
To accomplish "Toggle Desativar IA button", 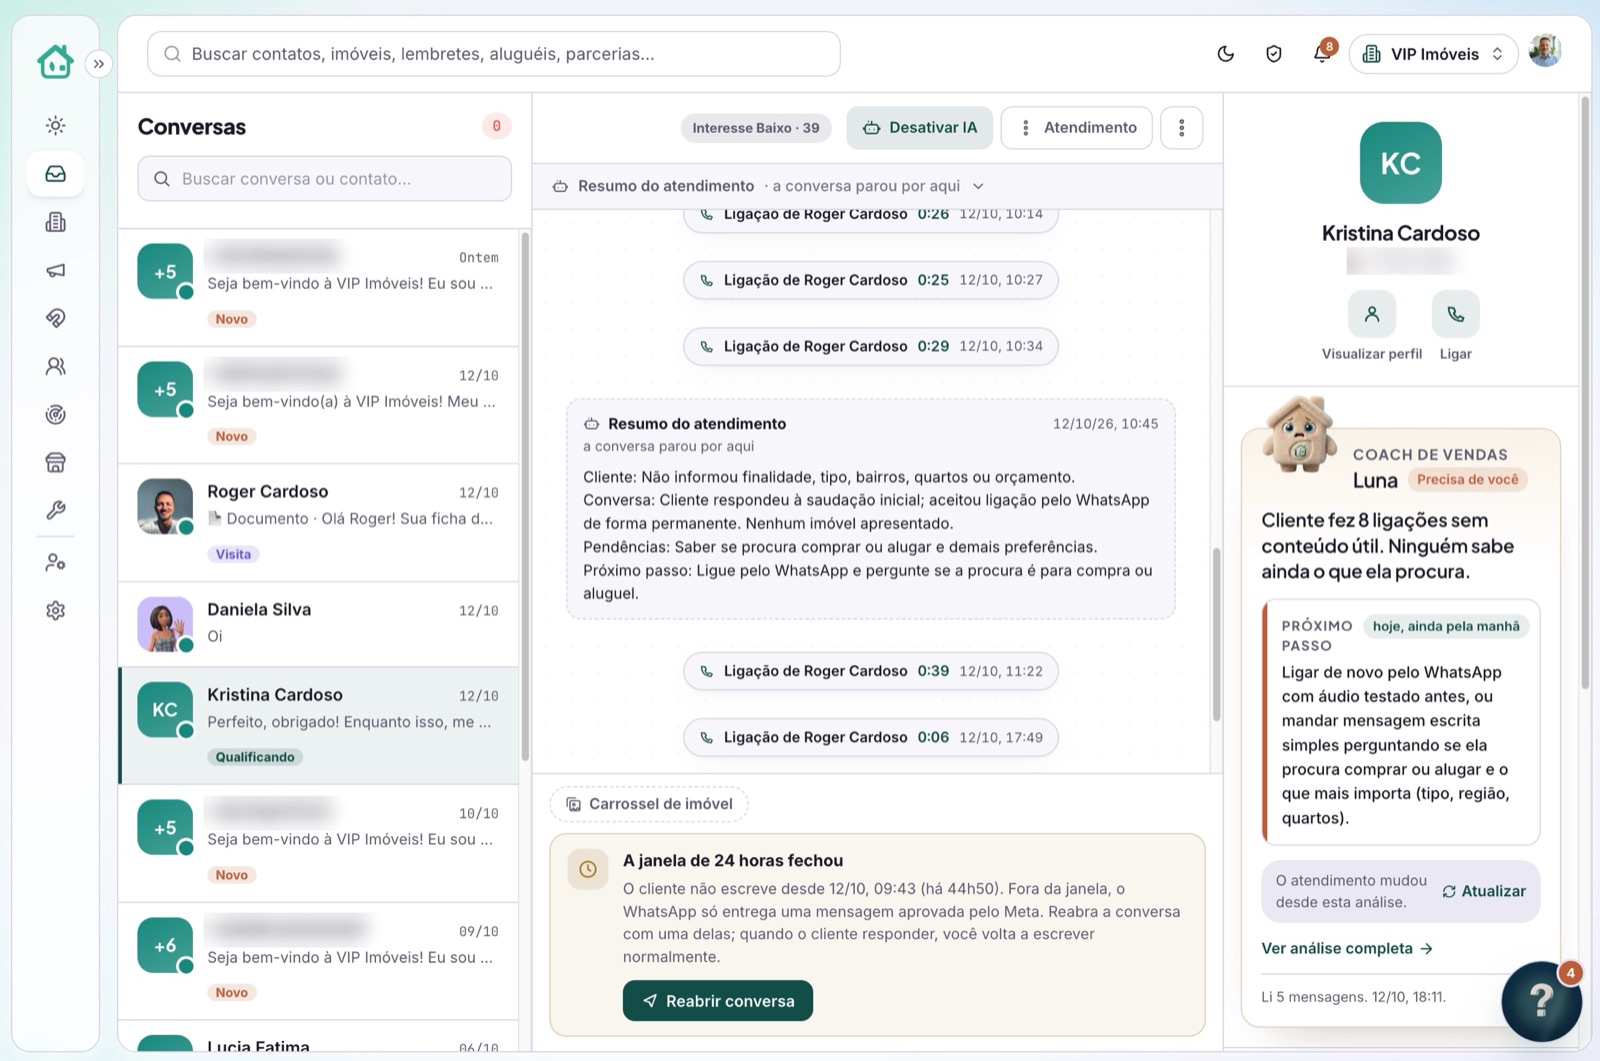I will click(x=920, y=128).
